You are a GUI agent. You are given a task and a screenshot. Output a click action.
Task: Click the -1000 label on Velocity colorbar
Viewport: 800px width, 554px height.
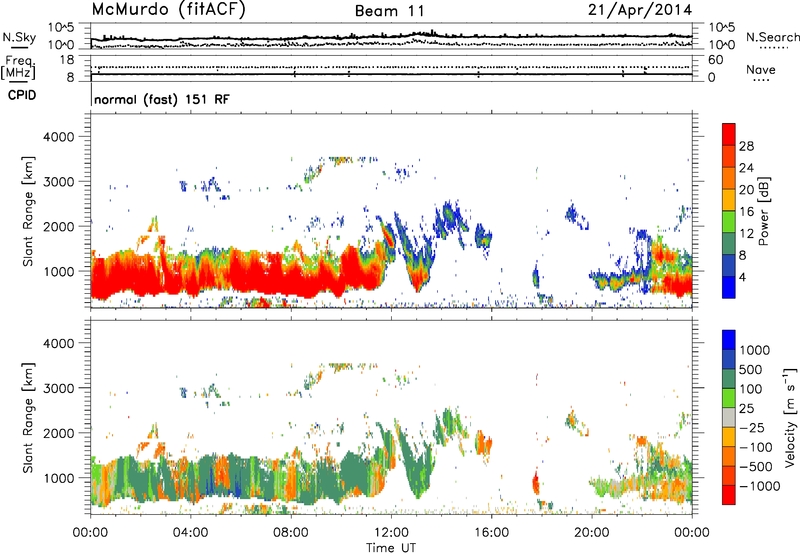click(759, 486)
